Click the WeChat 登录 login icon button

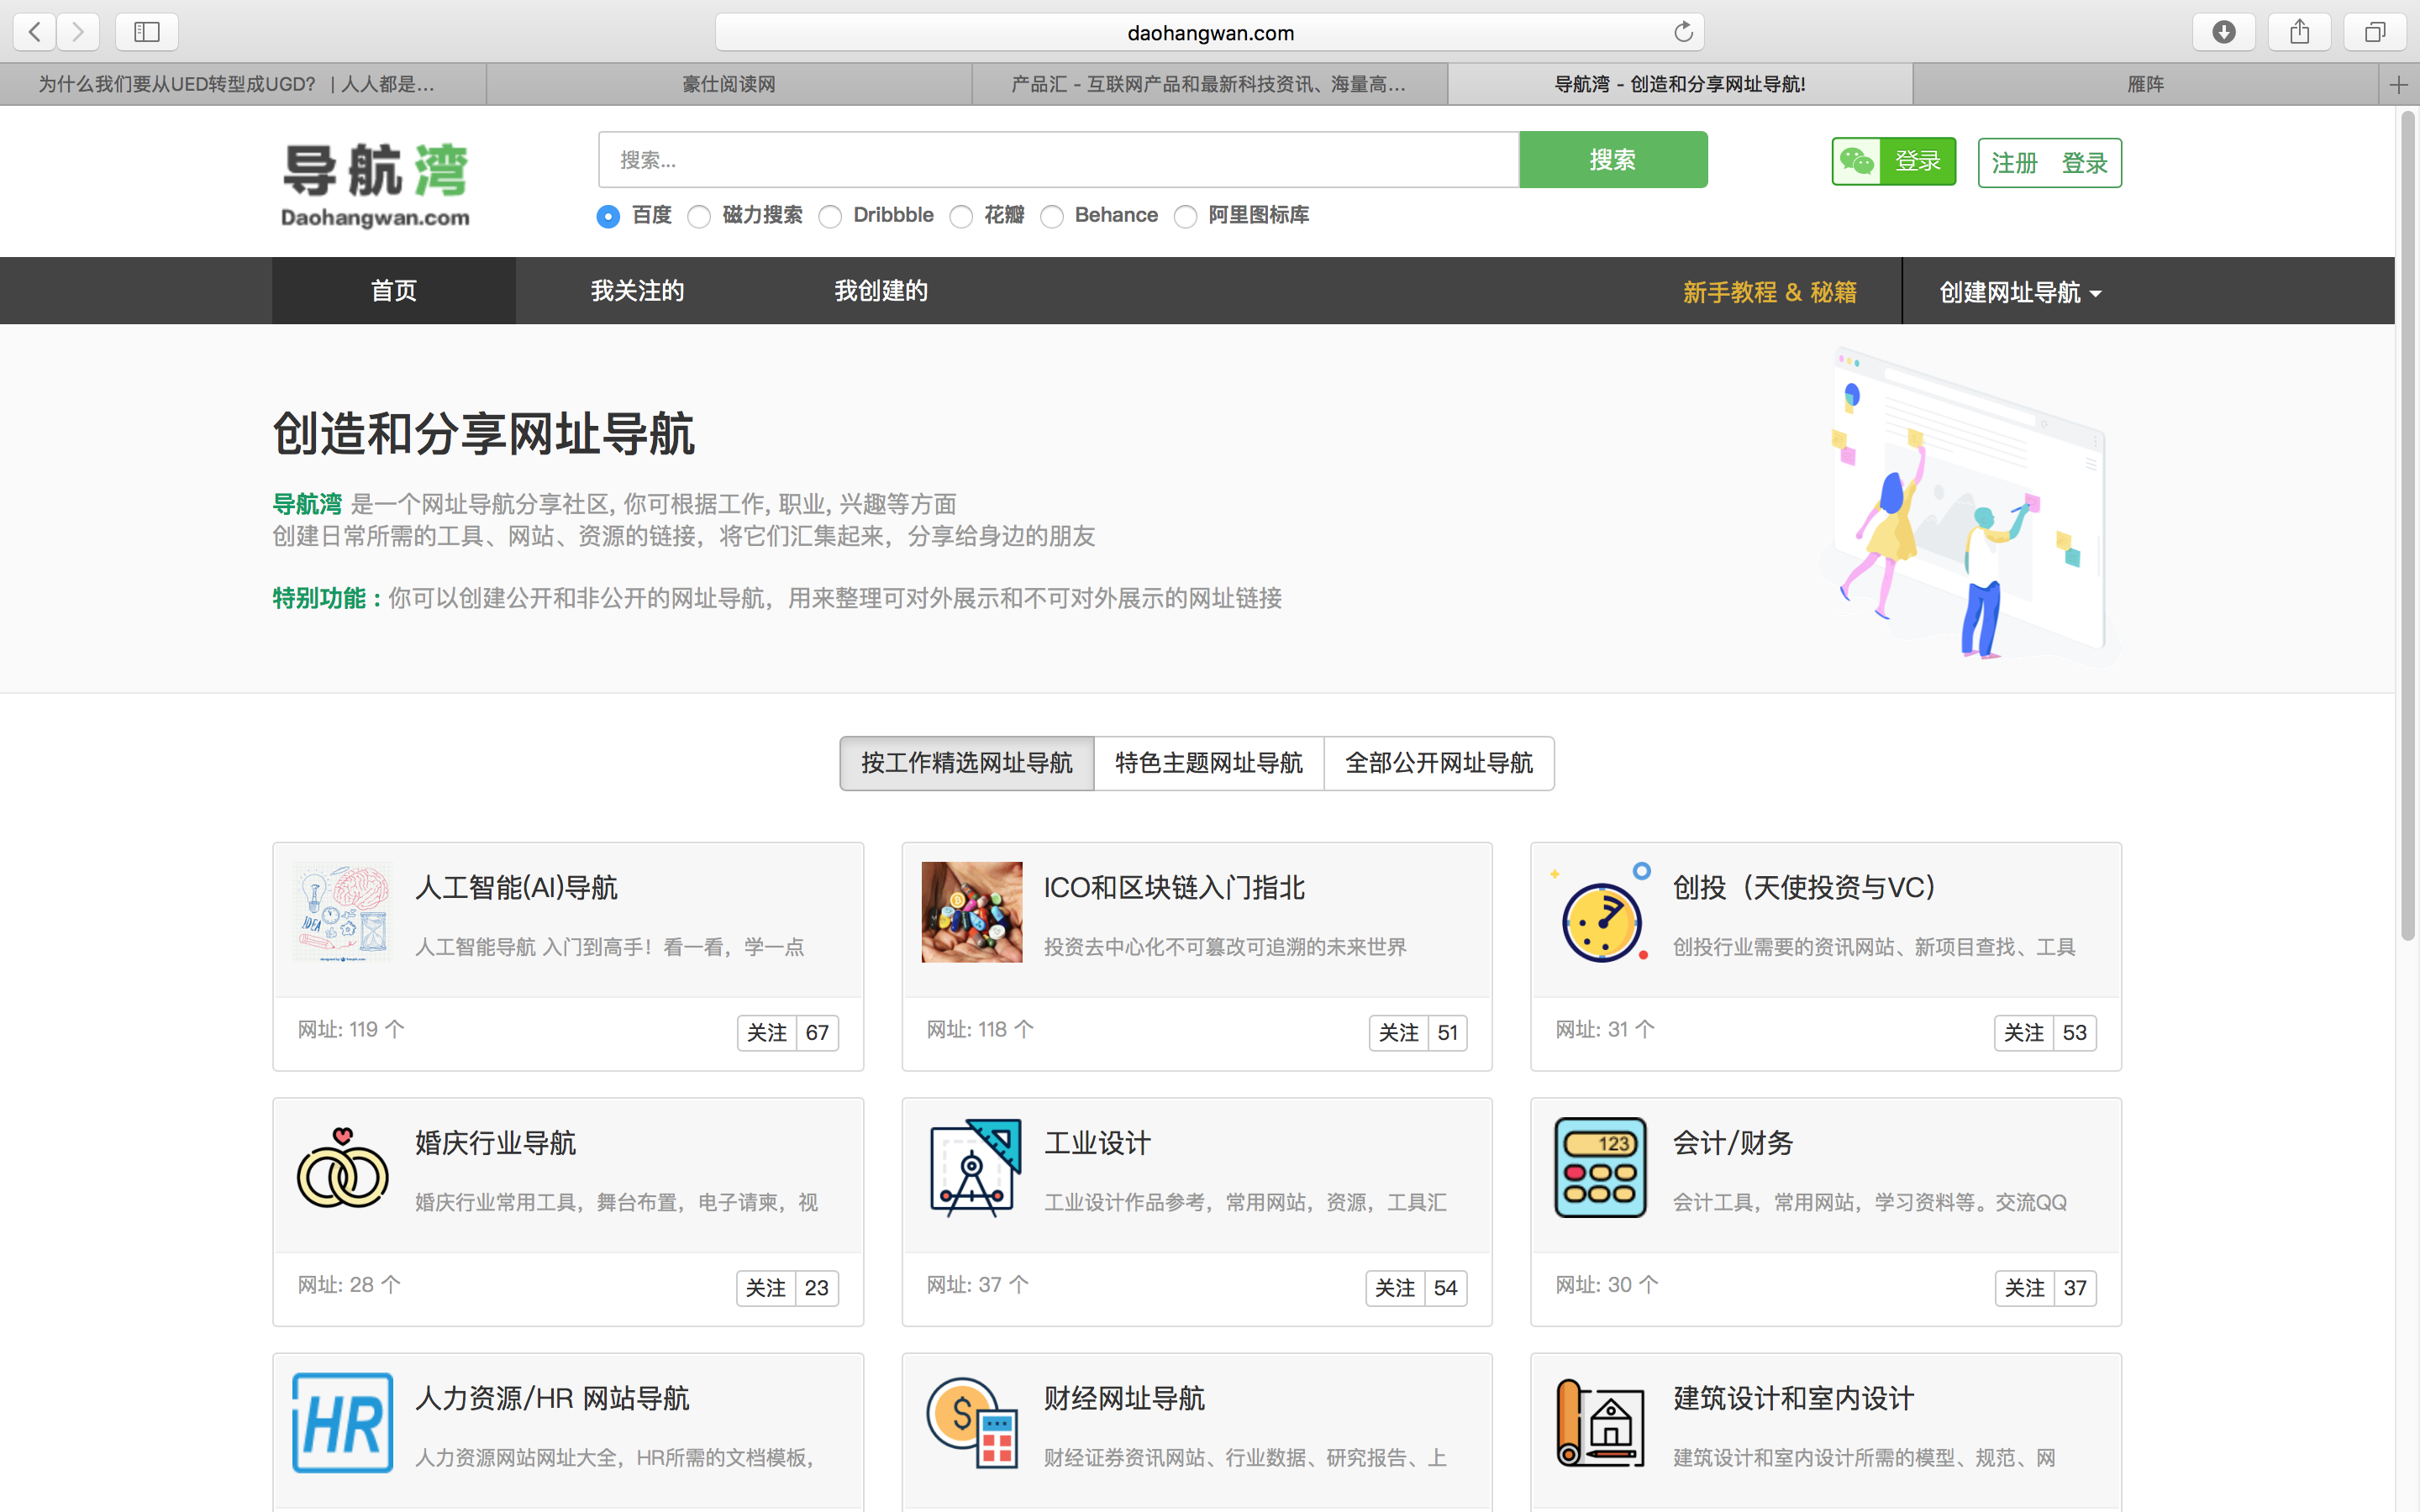pos(1893,161)
